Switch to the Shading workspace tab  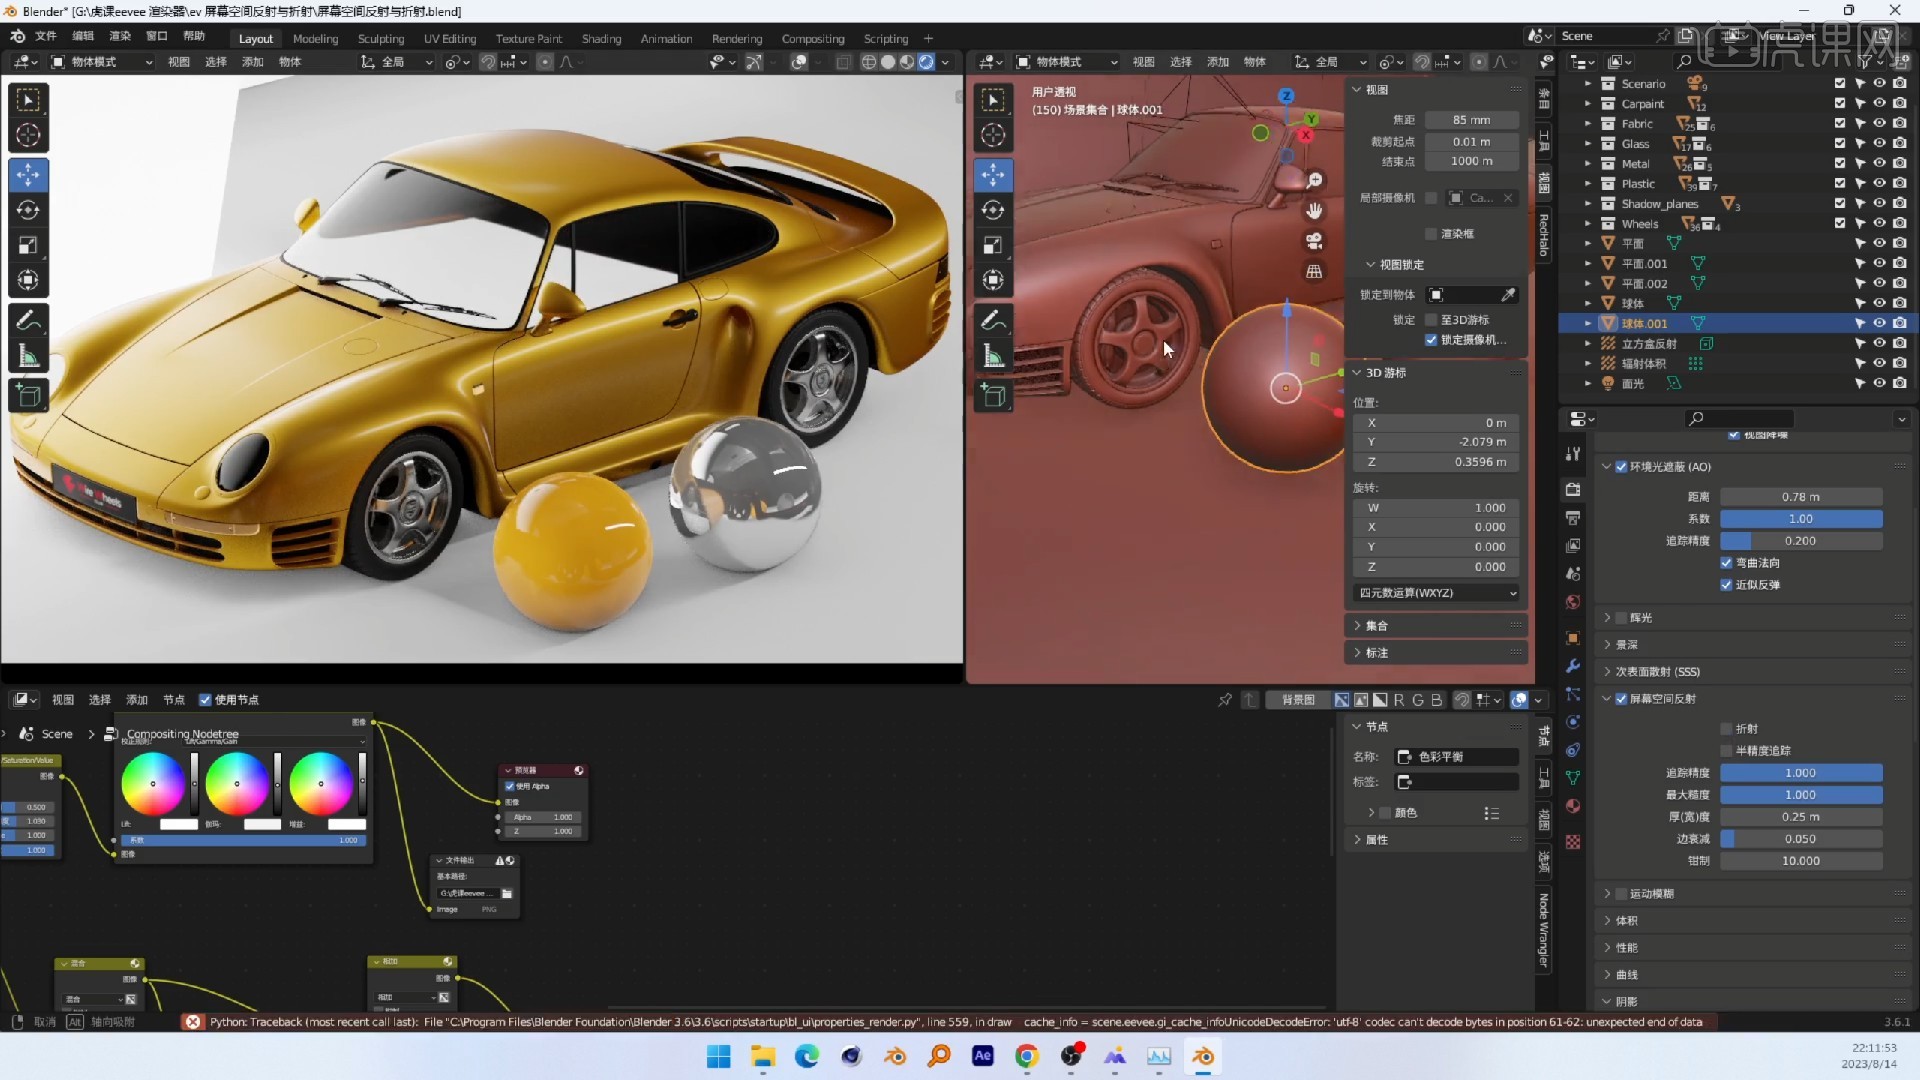coord(600,38)
